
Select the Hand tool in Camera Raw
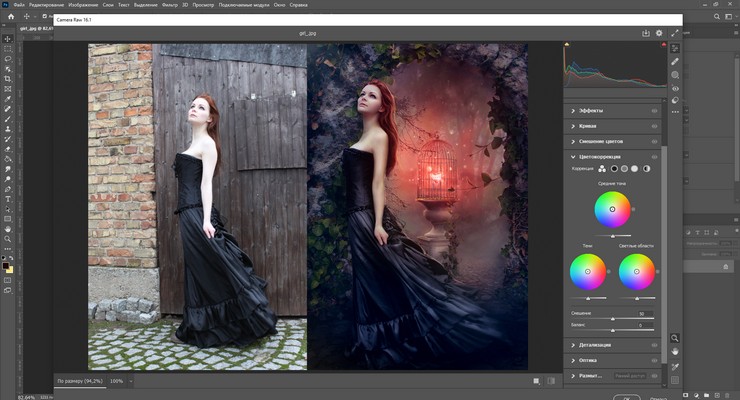[x=676, y=352]
